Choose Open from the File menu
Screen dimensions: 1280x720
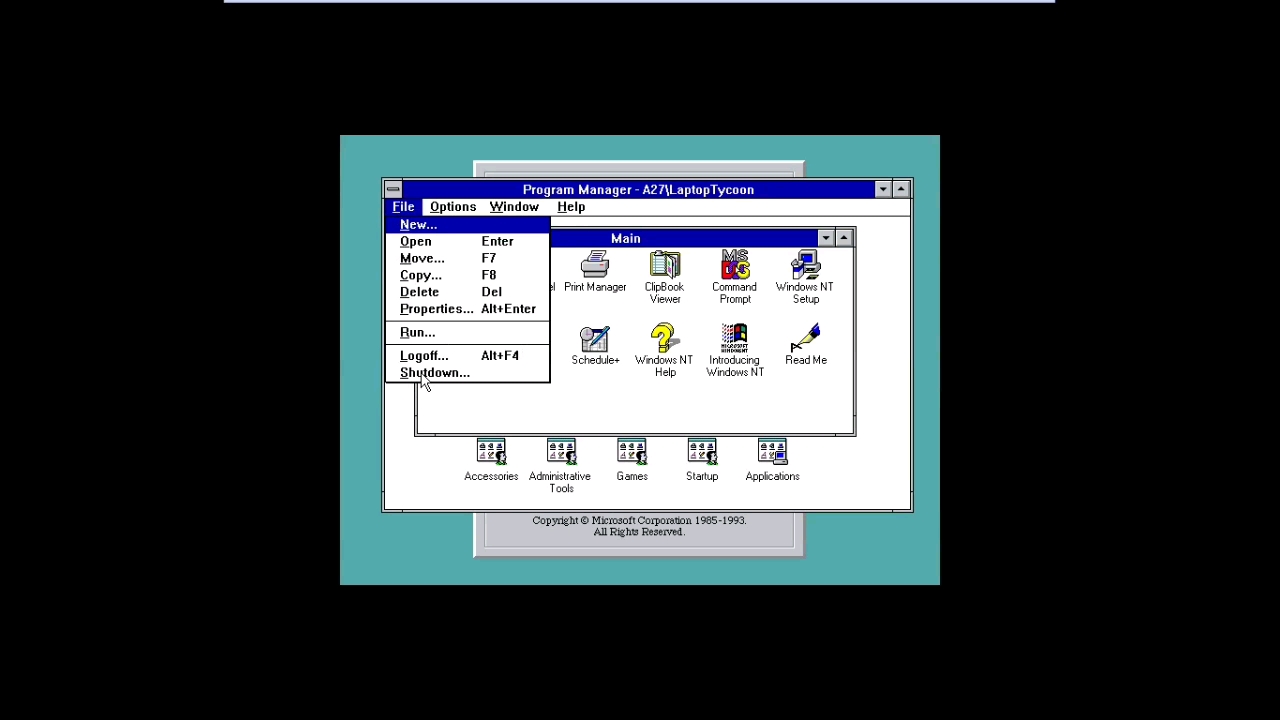point(467,242)
